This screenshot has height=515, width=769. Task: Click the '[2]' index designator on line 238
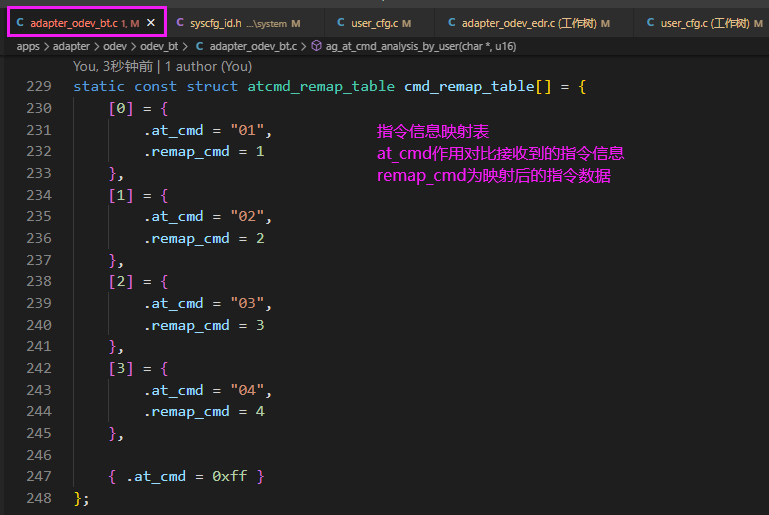pyautogui.click(x=121, y=282)
